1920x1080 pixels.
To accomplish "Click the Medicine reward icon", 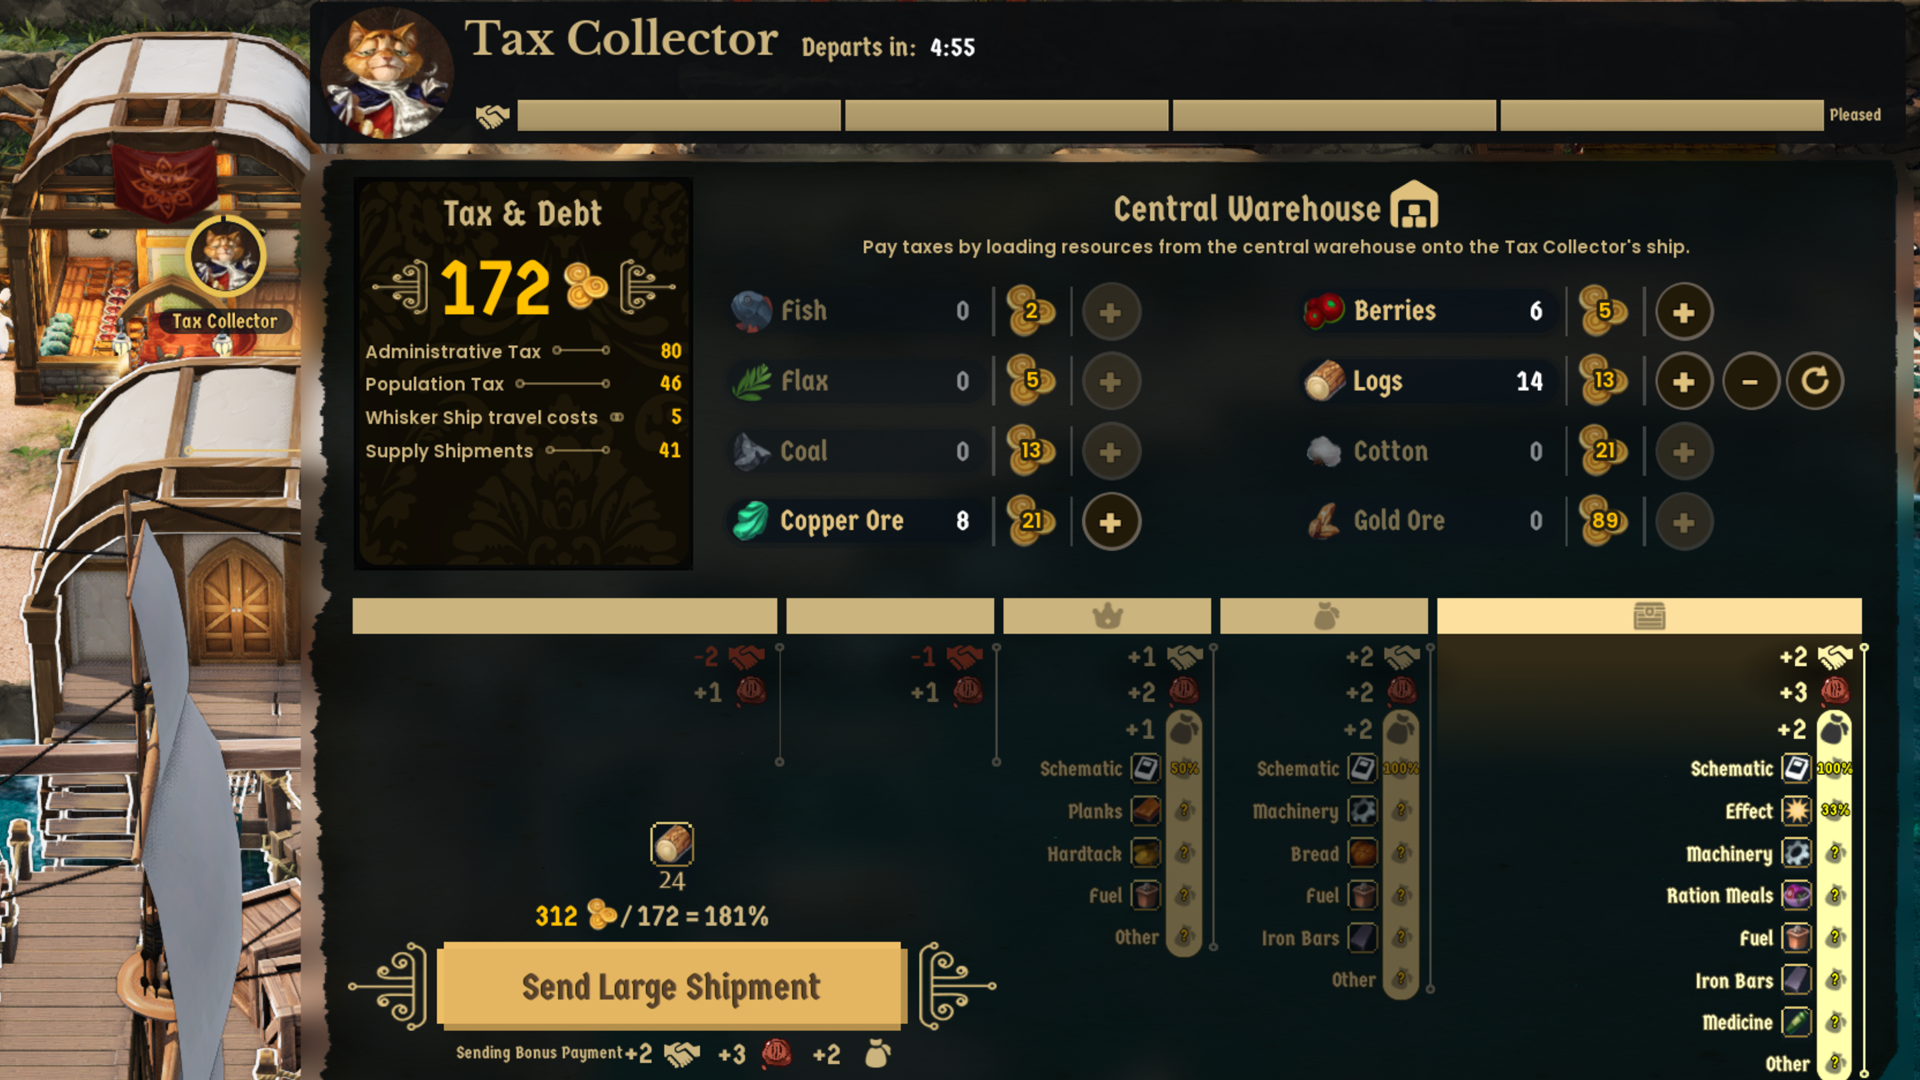I will click(1797, 1022).
